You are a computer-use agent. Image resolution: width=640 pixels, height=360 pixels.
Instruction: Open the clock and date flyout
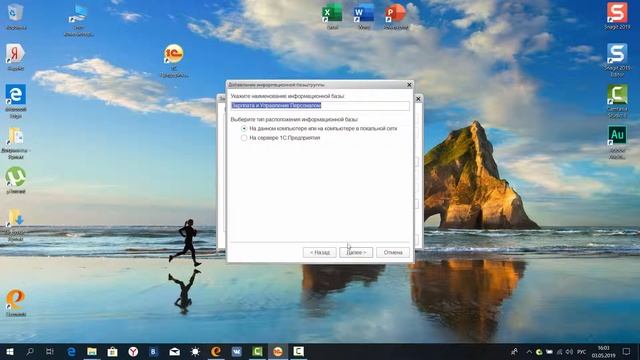point(603,351)
